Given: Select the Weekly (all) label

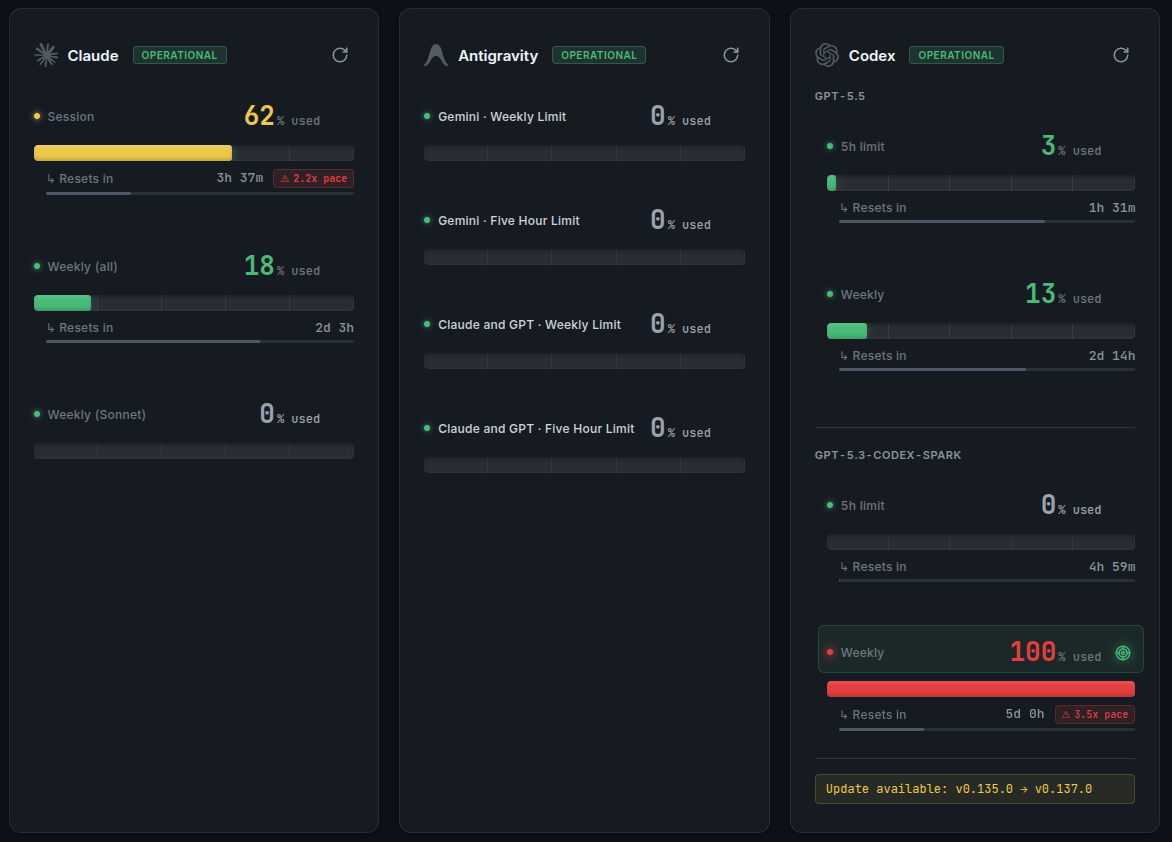Looking at the screenshot, I should (x=82, y=267).
